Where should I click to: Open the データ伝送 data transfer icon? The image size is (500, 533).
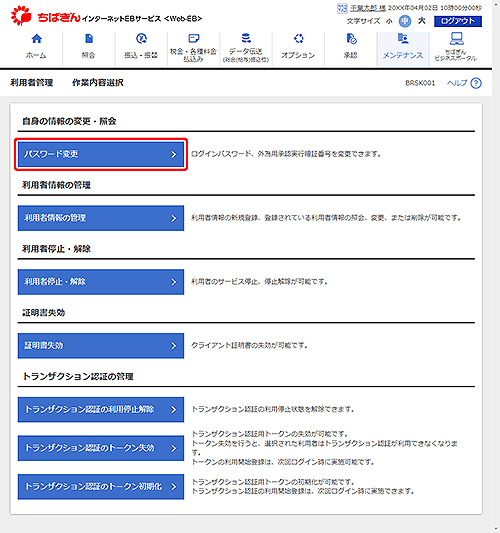click(x=246, y=38)
